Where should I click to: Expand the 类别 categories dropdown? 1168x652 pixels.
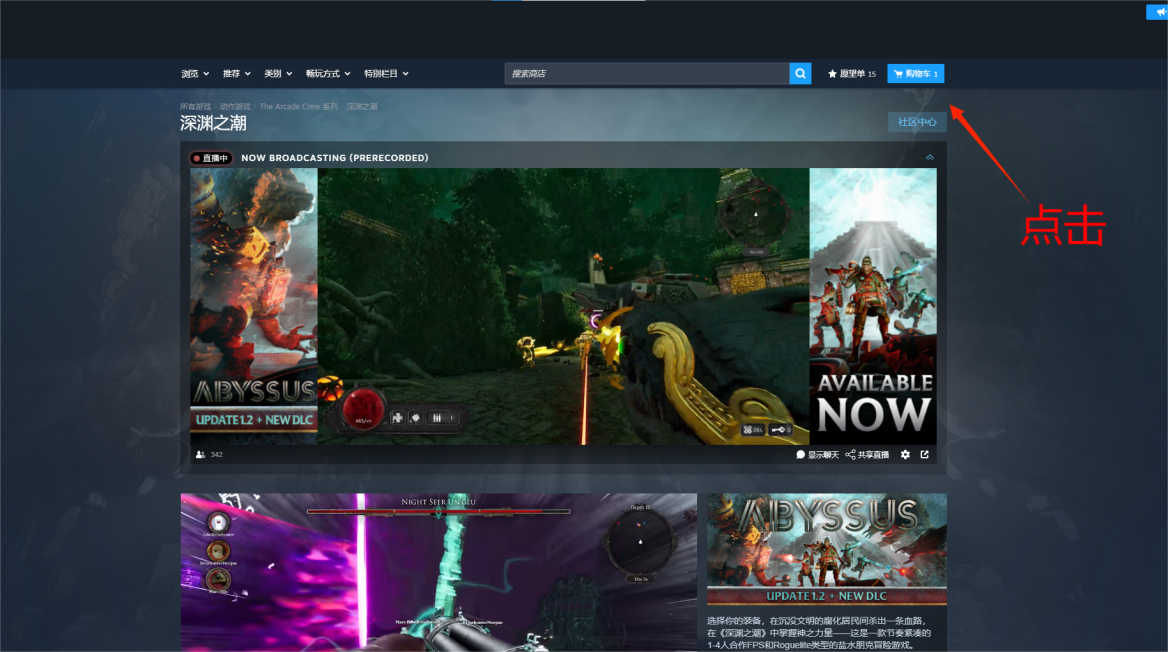coord(279,74)
